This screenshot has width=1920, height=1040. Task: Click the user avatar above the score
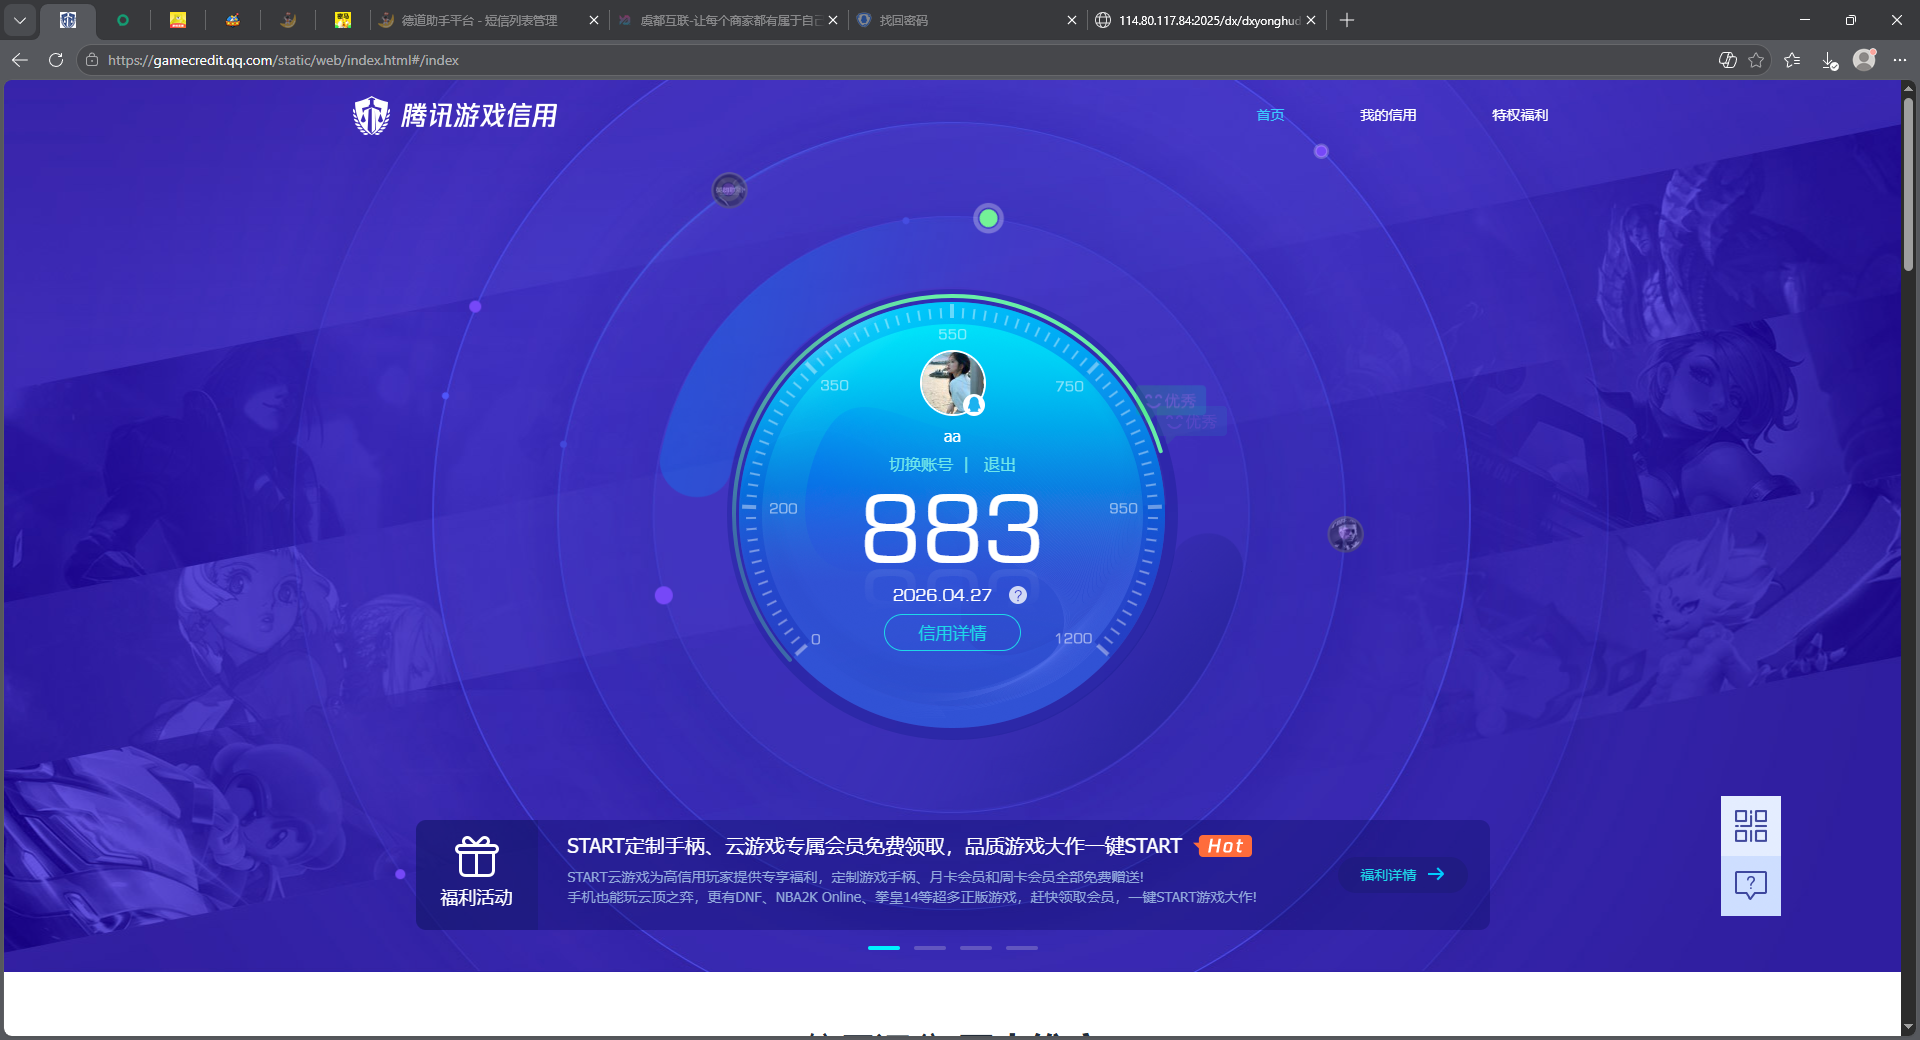click(951, 383)
